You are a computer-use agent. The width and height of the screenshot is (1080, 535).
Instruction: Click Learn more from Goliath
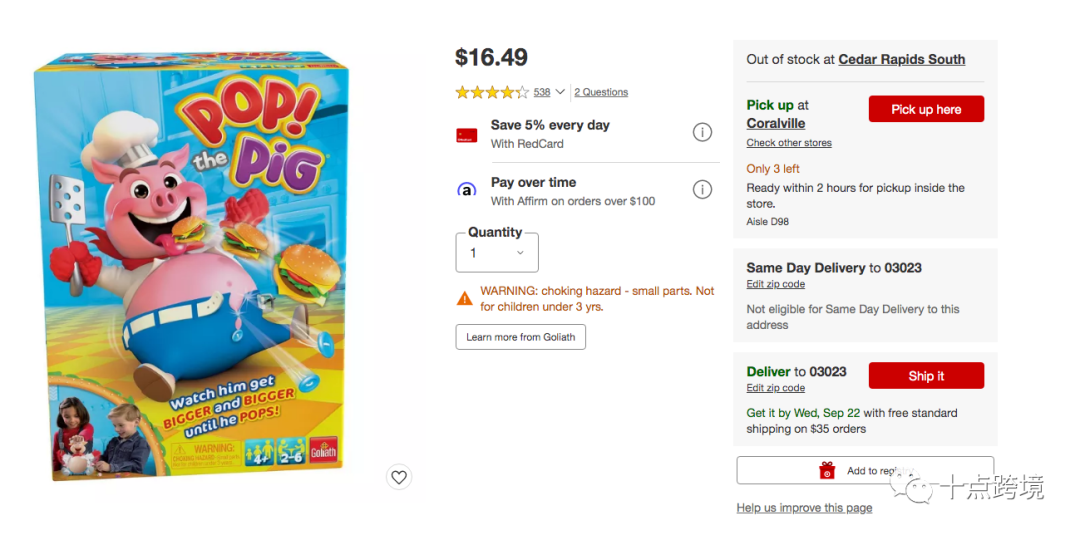[520, 337]
